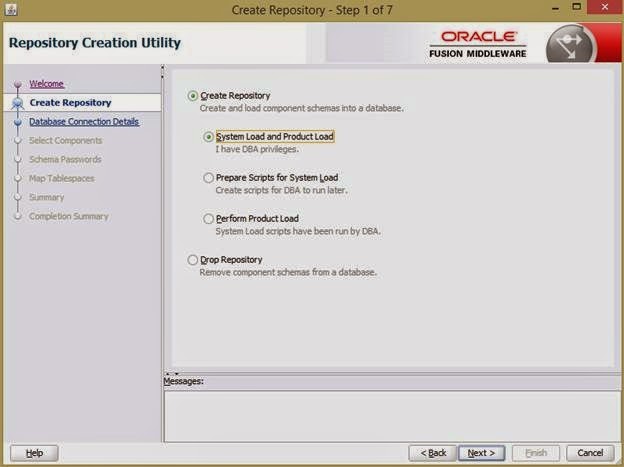624x467 pixels.
Task: Proceed with the Next button
Action: (482, 453)
